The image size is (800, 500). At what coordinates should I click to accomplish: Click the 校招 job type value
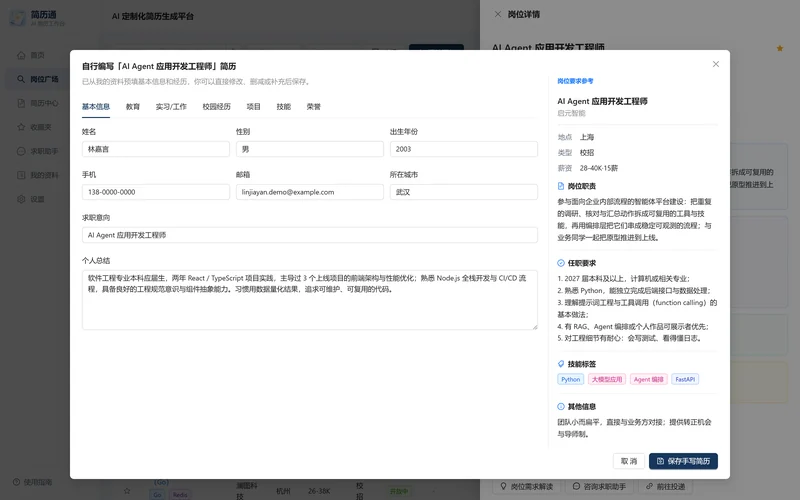[587, 153]
